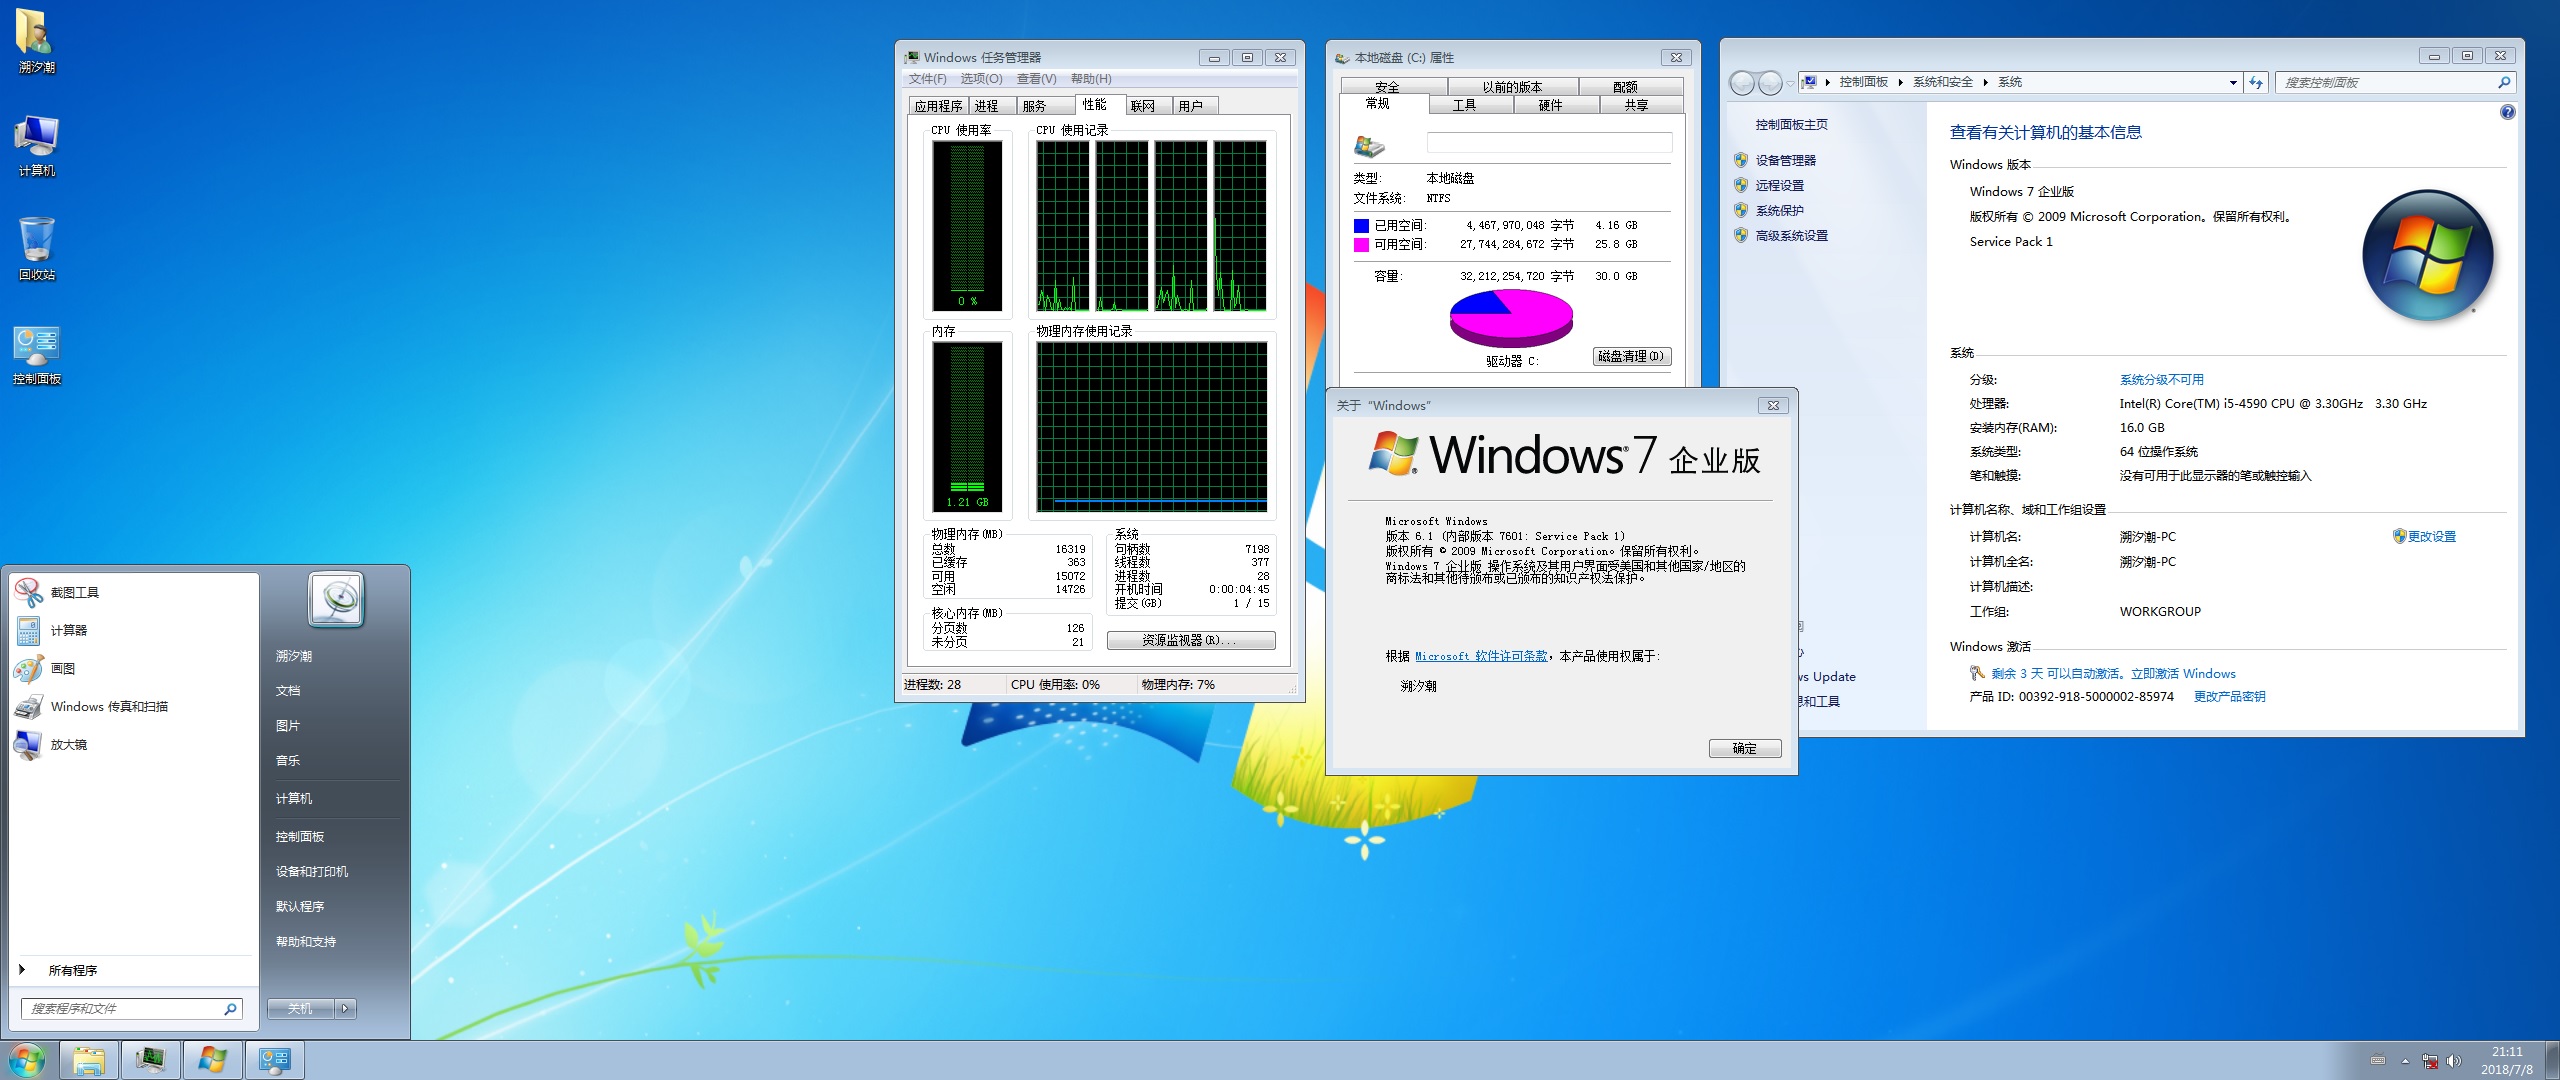Viewport: 2560px width, 1080px height.
Task: Open Windows Explorer from taskbar
Action: (x=89, y=1060)
